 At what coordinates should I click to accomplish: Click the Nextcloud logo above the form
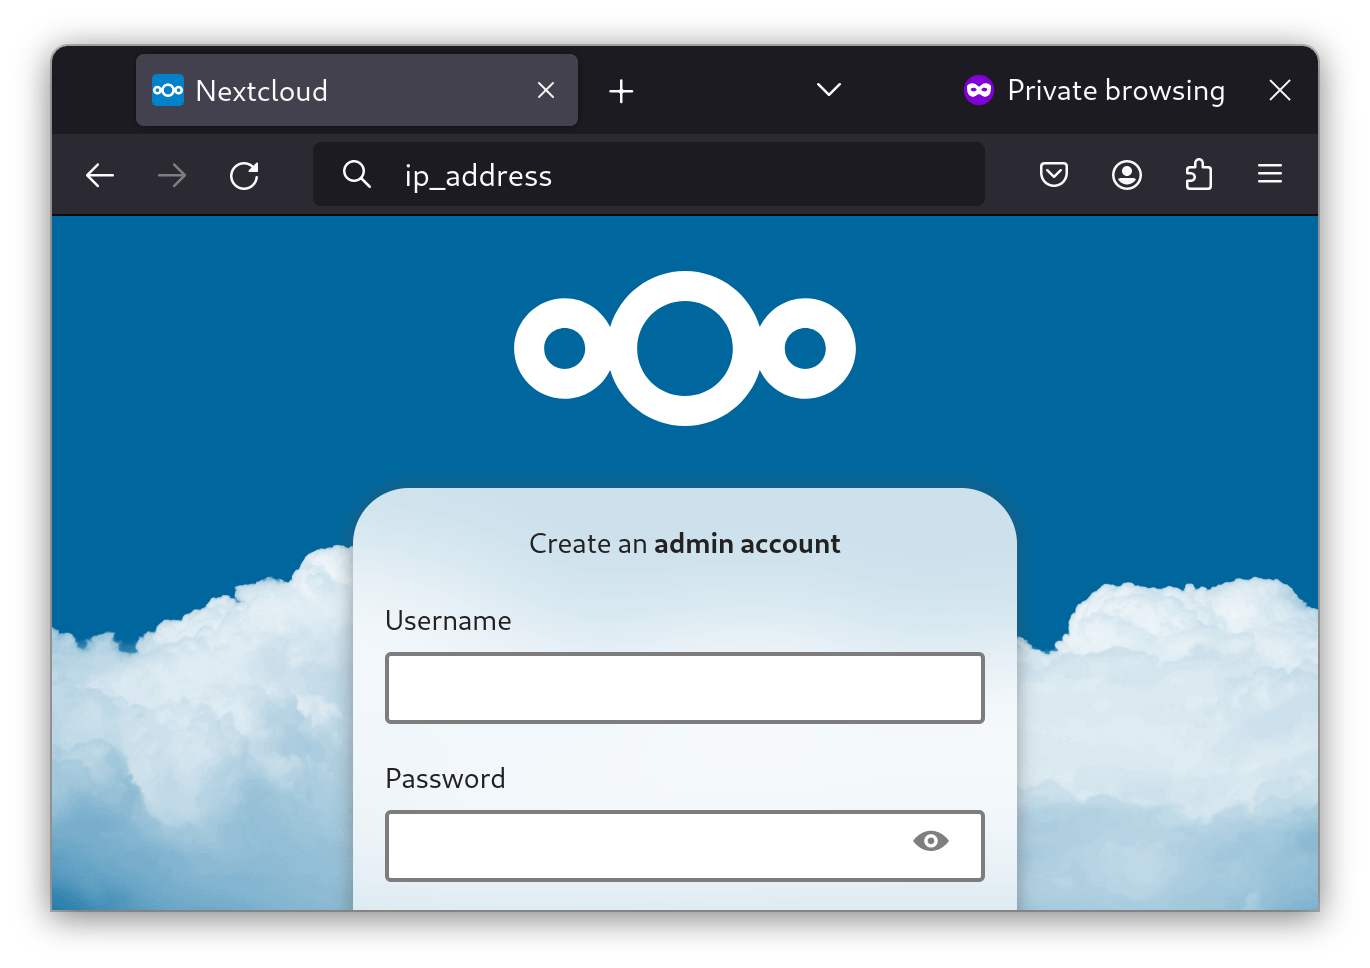point(685,347)
